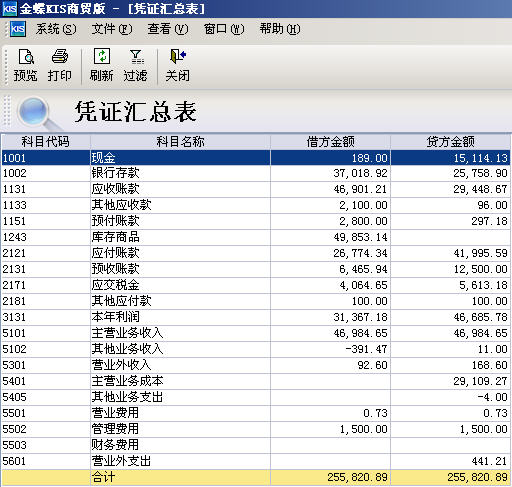The image size is (512, 487).
Task: Click the 借方金额 column header
Action: click(330, 142)
